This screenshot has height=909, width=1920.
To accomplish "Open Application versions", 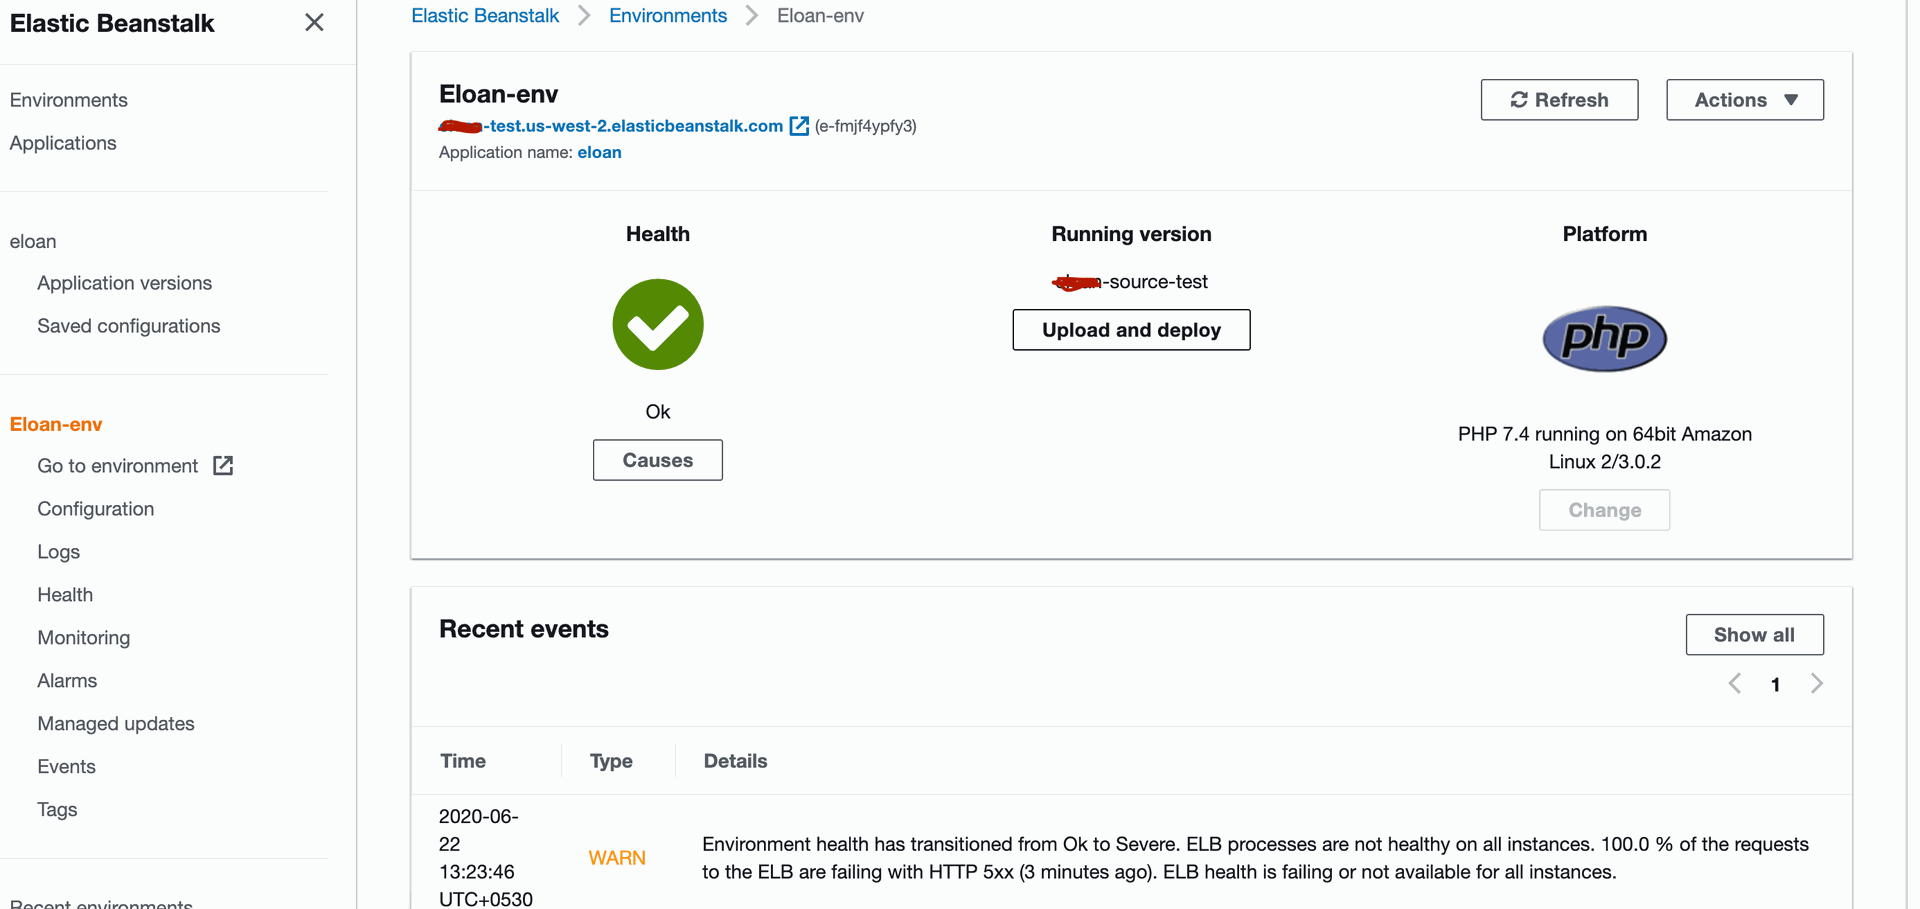I will [x=125, y=283].
